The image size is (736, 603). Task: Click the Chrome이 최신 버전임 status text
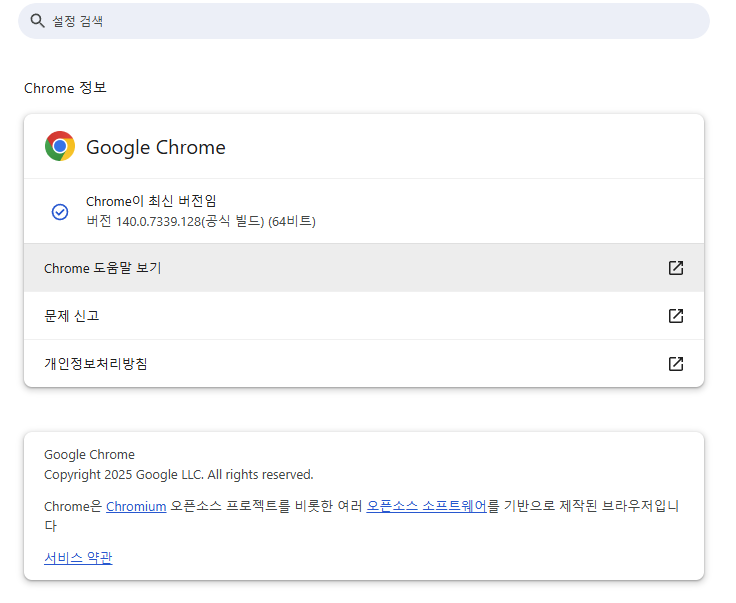[151, 201]
